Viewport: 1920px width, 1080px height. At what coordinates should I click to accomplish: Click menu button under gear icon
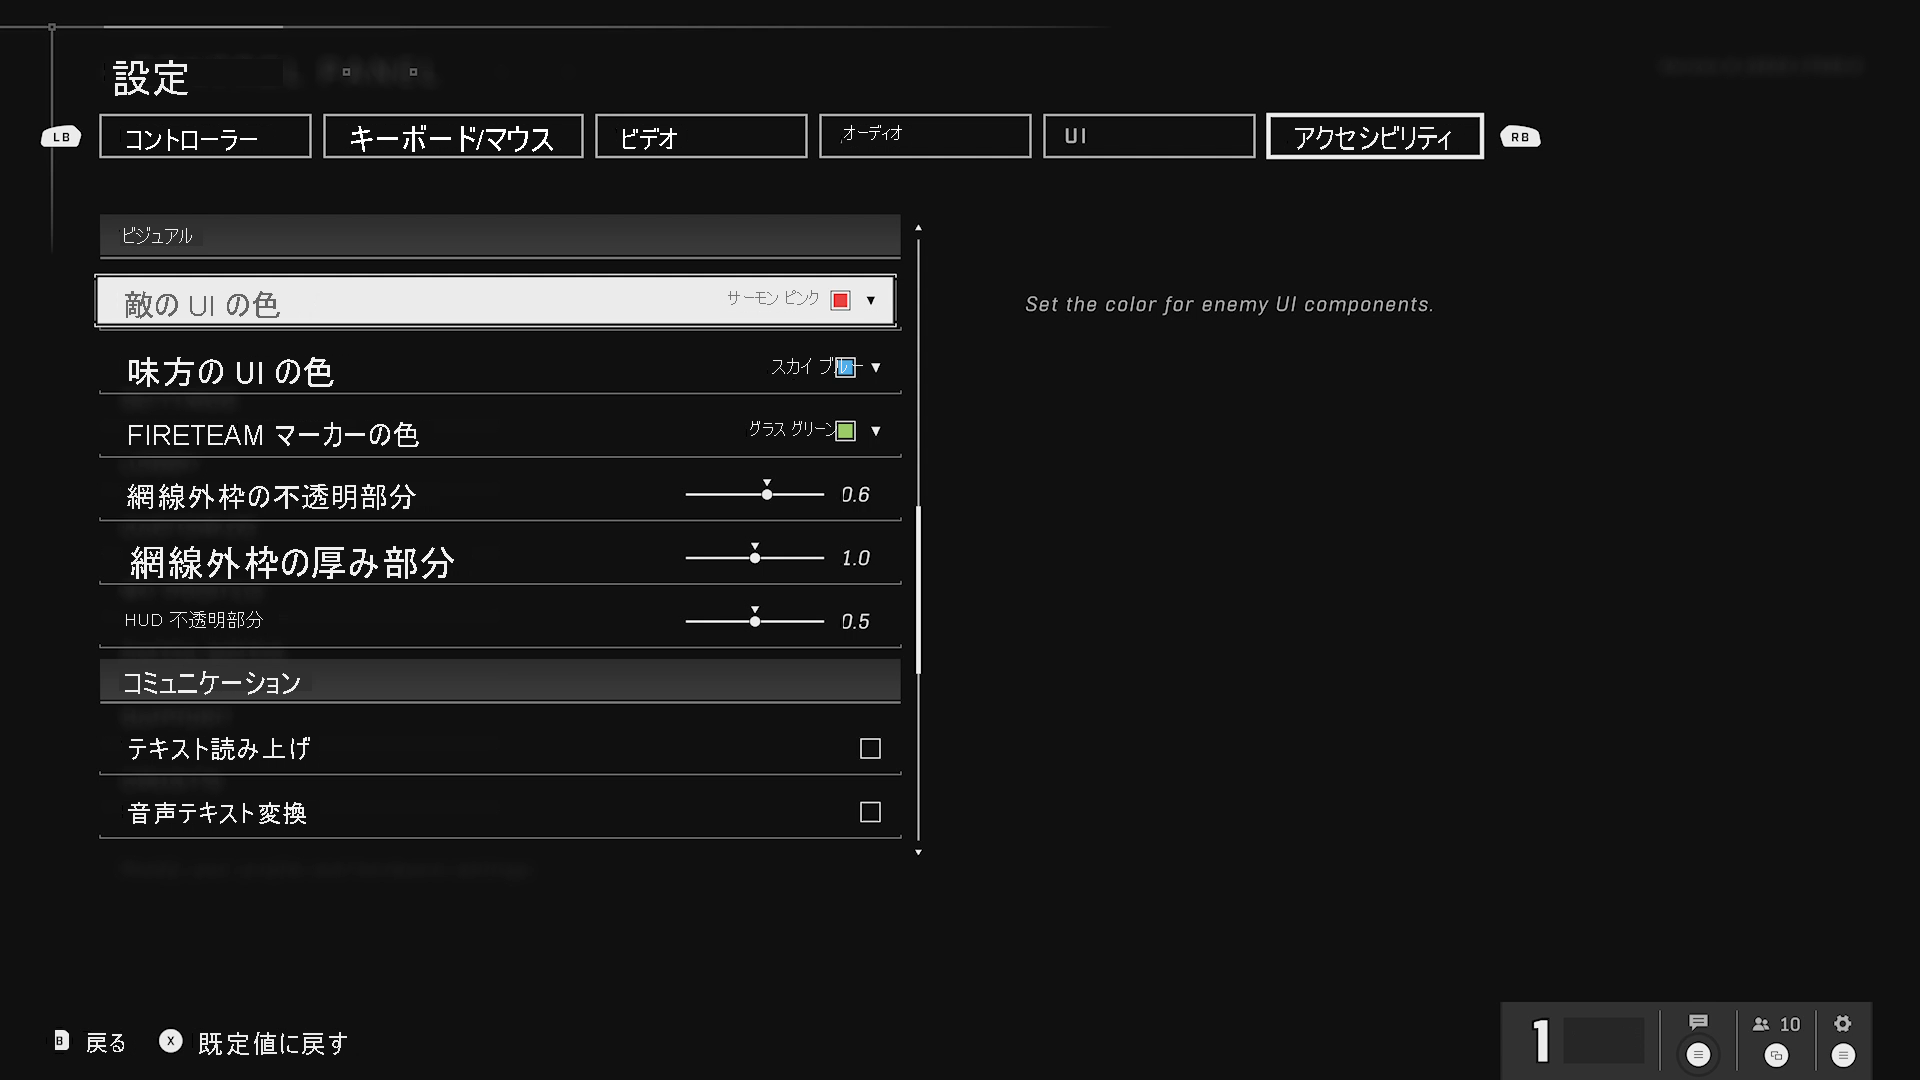pos(1843,1055)
